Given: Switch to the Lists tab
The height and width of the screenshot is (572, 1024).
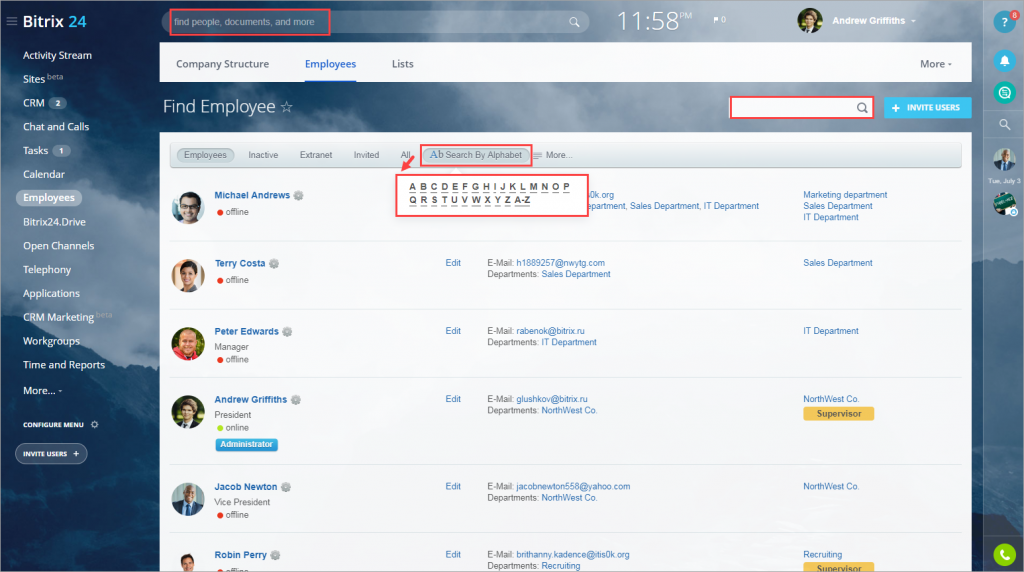Looking at the screenshot, I should click(x=402, y=64).
